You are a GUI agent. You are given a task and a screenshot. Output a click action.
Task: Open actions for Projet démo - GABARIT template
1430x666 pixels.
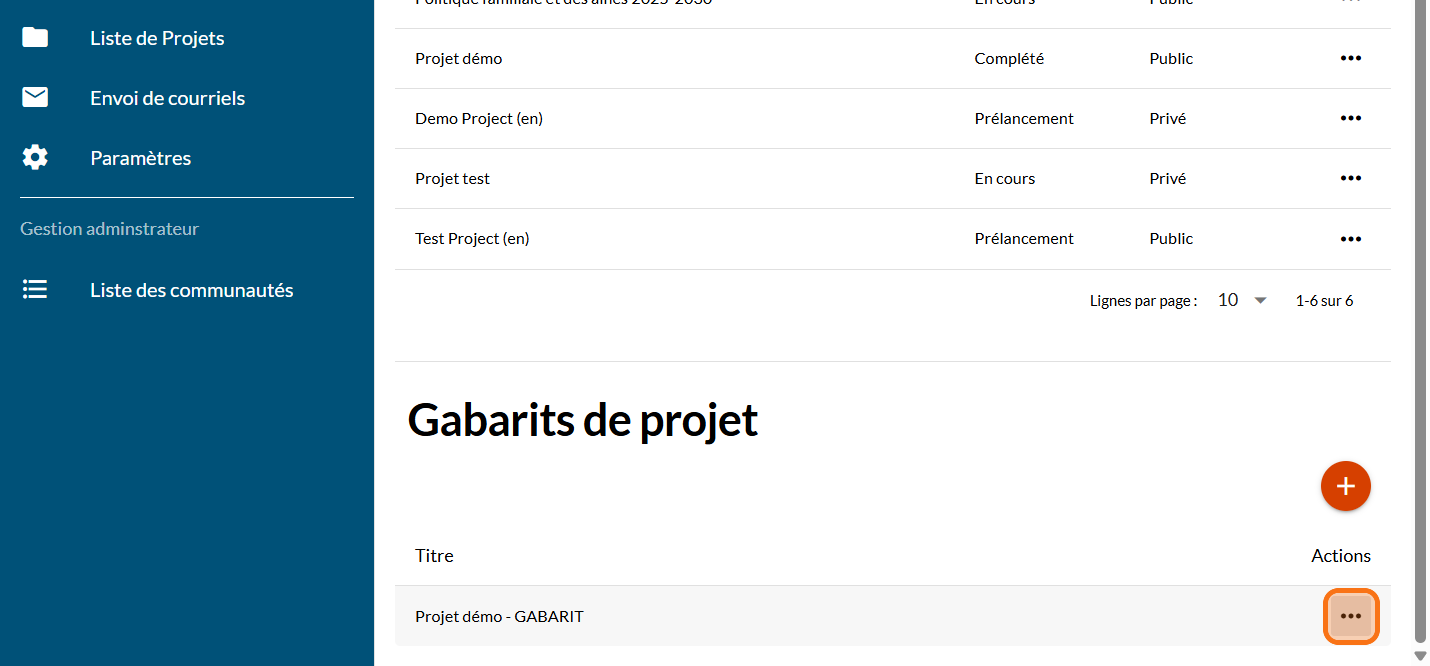pyautogui.click(x=1351, y=616)
